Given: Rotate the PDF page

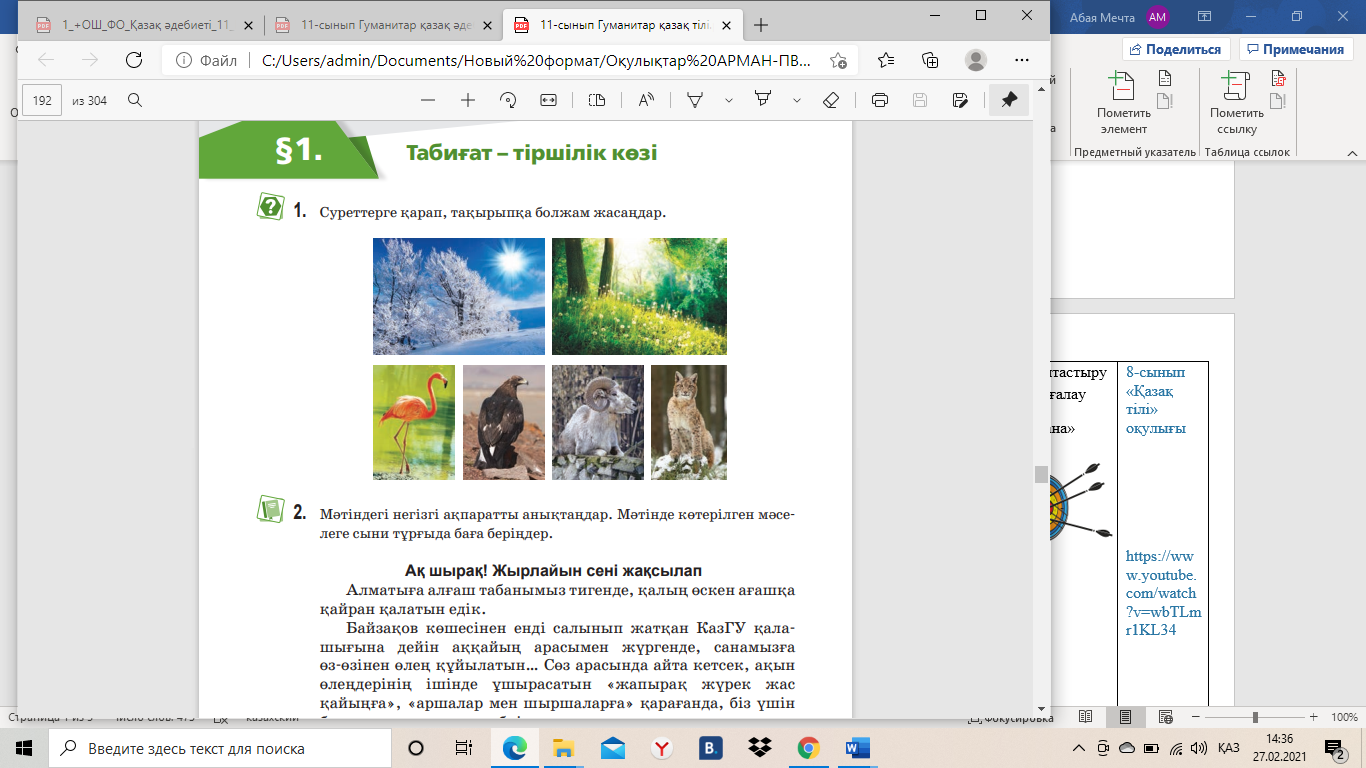Looking at the screenshot, I should [x=507, y=100].
